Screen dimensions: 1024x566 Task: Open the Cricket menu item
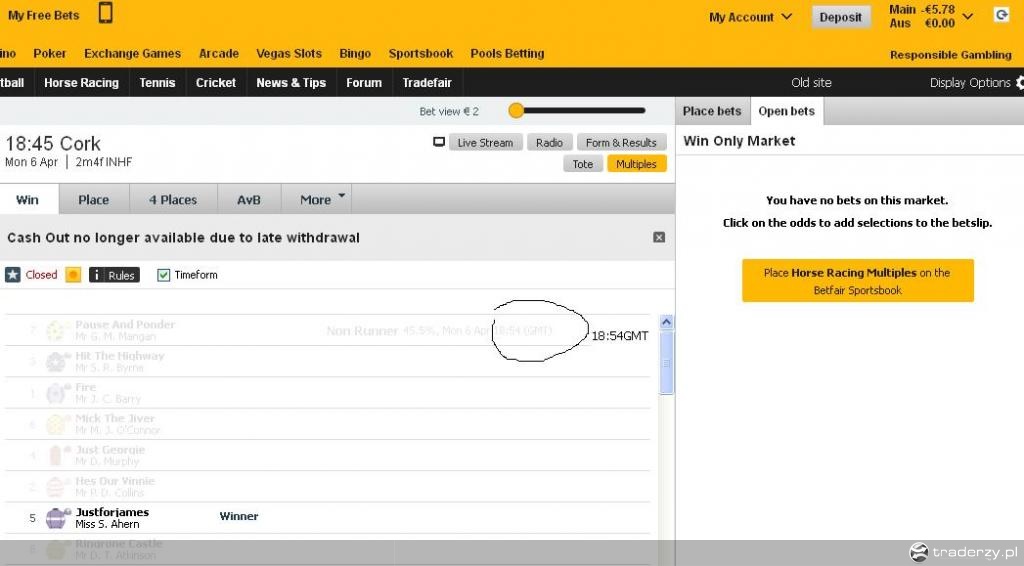point(216,83)
